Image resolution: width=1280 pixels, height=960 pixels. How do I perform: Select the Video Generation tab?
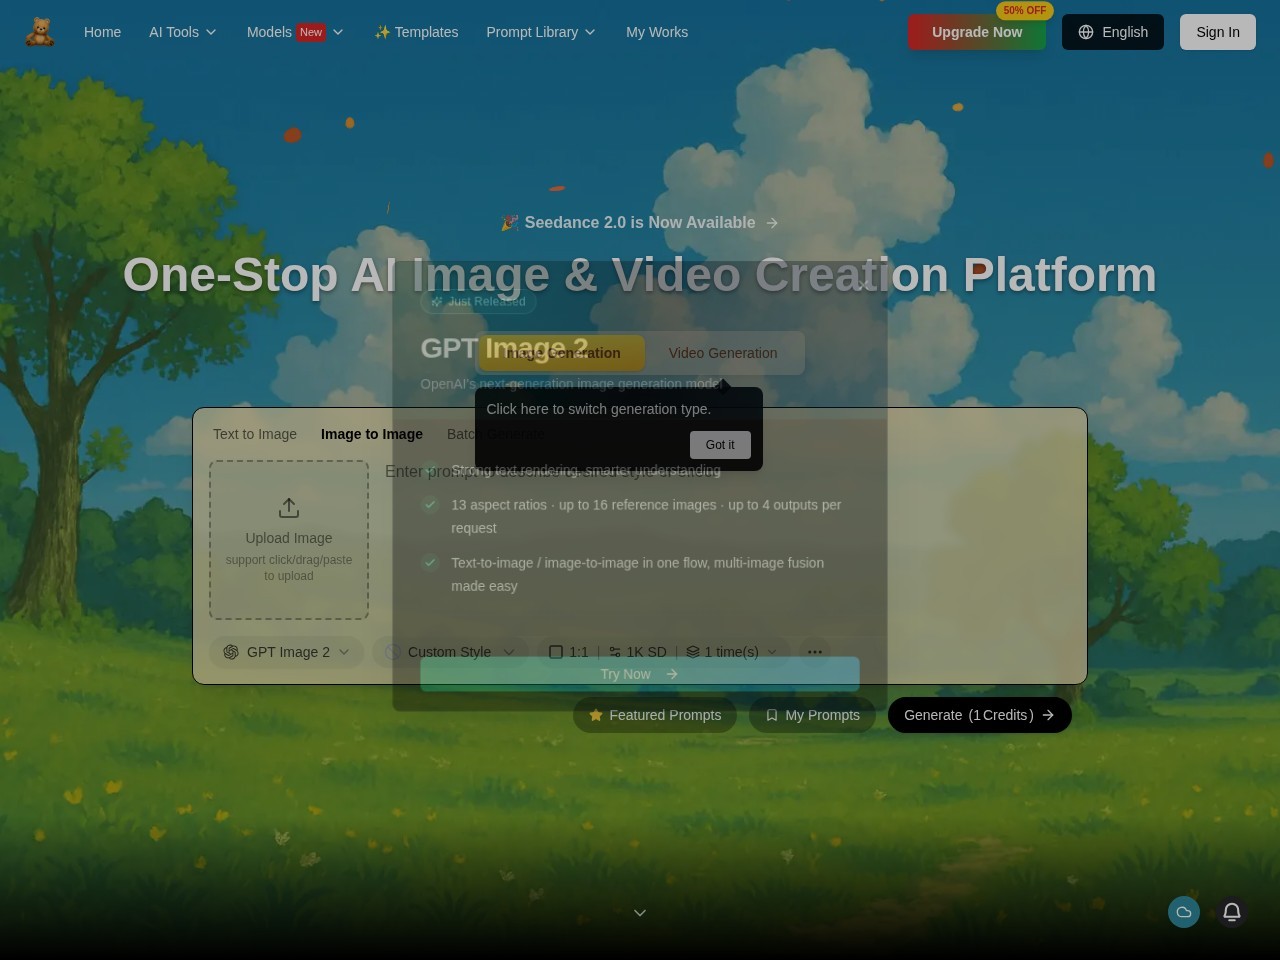click(x=723, y=353)
